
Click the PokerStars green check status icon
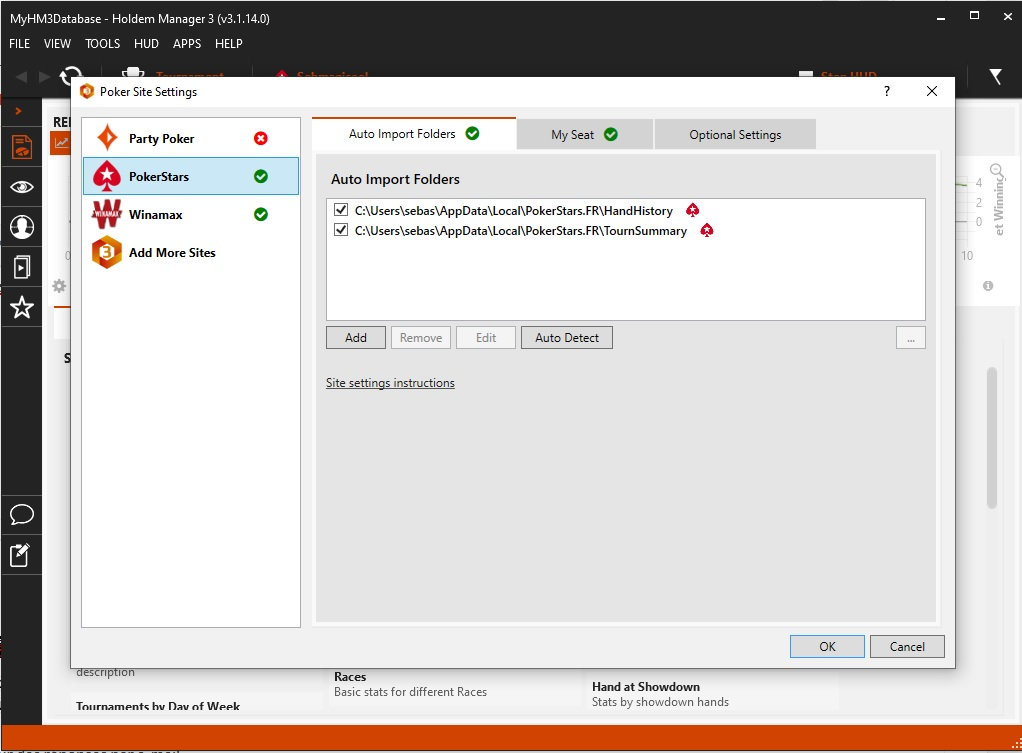click(261, 176)
